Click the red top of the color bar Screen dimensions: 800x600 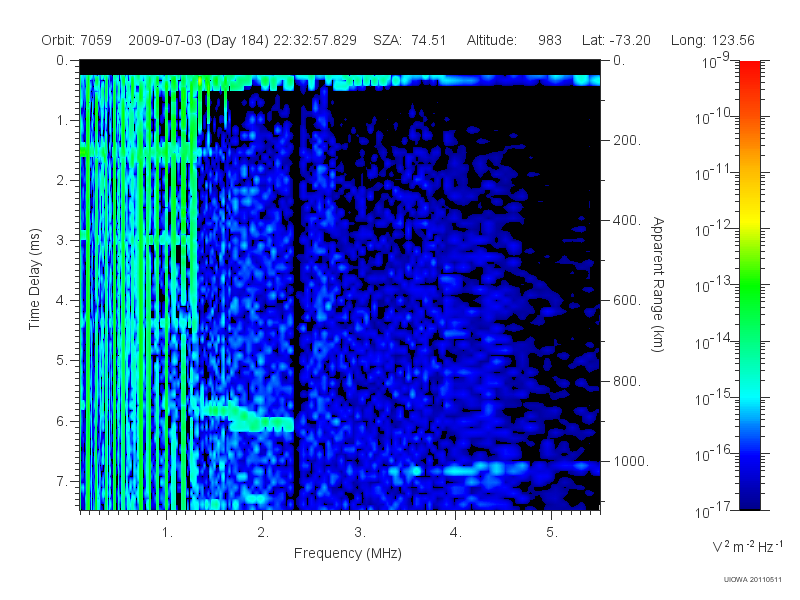pos(749,69)
